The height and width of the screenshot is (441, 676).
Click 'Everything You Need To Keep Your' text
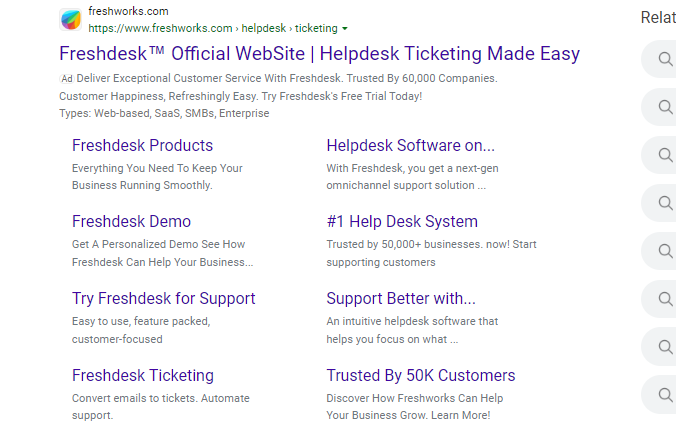[157, 168]
